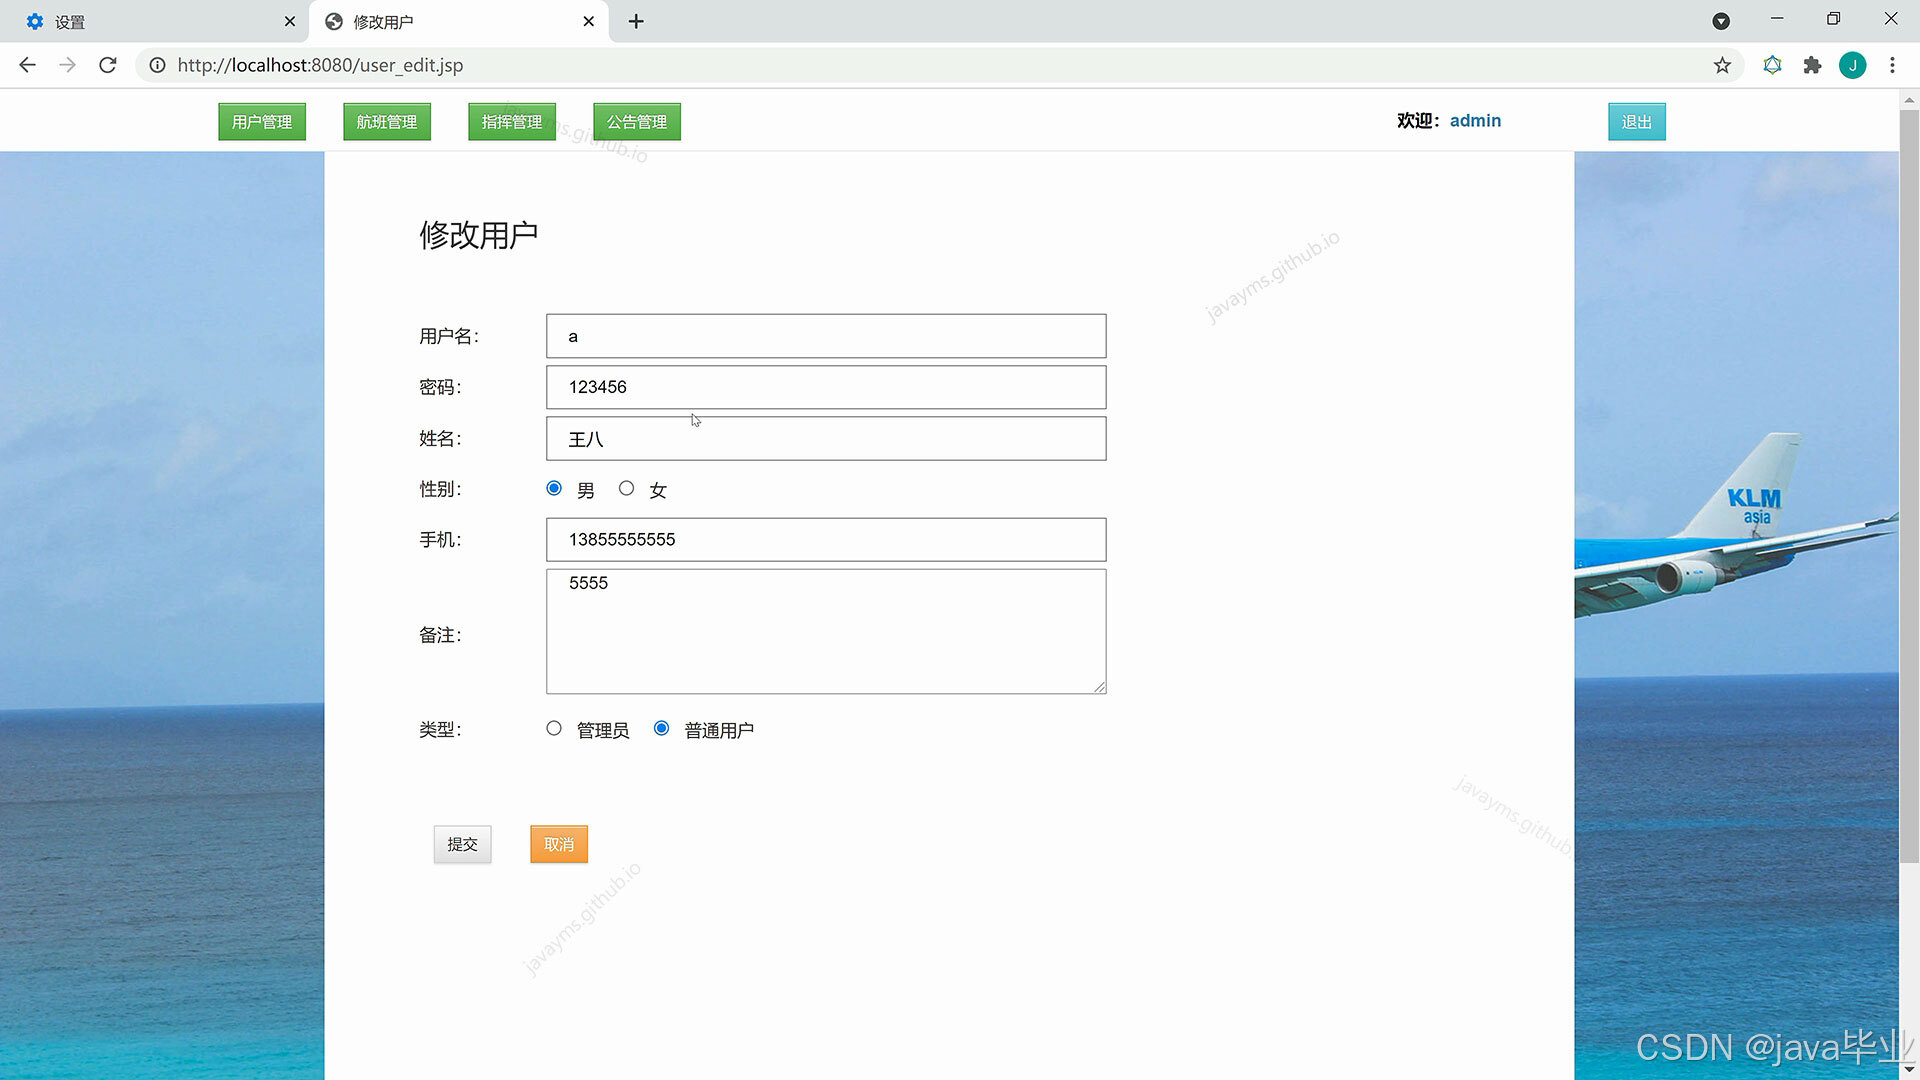This screenshot has height=1080, width=1920.
Task: Open Chrome three-dot menu
Action: [1892, 65]
